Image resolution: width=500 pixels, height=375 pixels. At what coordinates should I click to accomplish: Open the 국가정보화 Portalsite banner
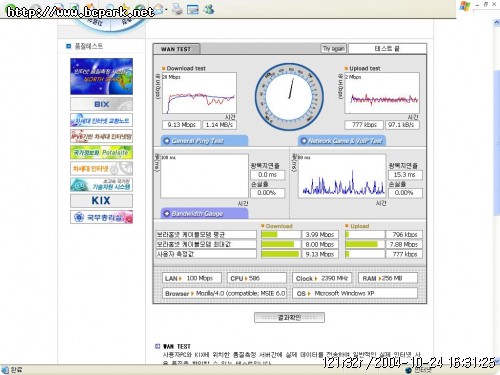coord(101,152)
